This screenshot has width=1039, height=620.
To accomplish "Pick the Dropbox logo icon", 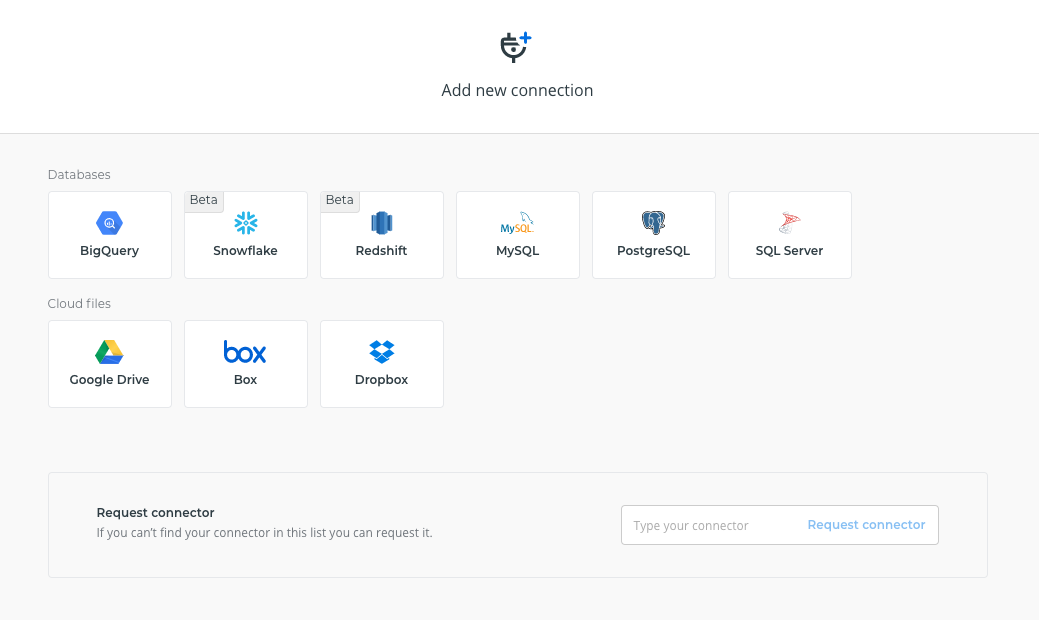I will tap(382, 352).
